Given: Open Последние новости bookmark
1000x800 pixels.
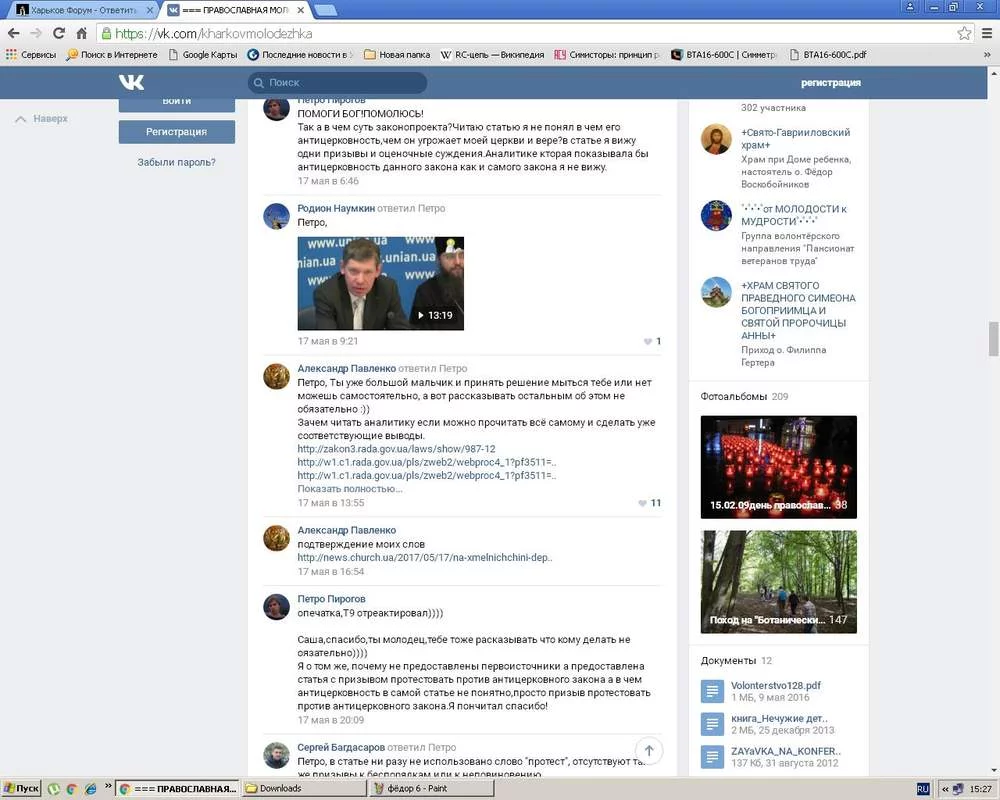Looking at the screenshot, I should click(300, 55).
